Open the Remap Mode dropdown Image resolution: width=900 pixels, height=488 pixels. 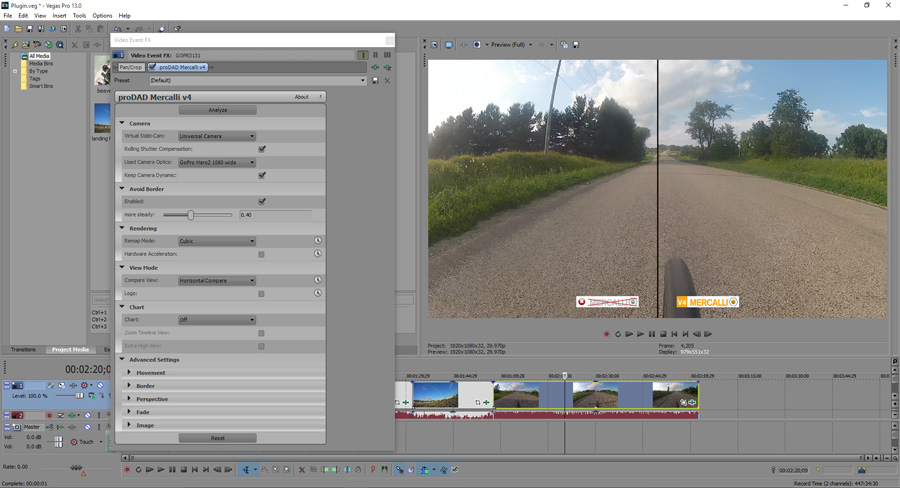point(217,241)
